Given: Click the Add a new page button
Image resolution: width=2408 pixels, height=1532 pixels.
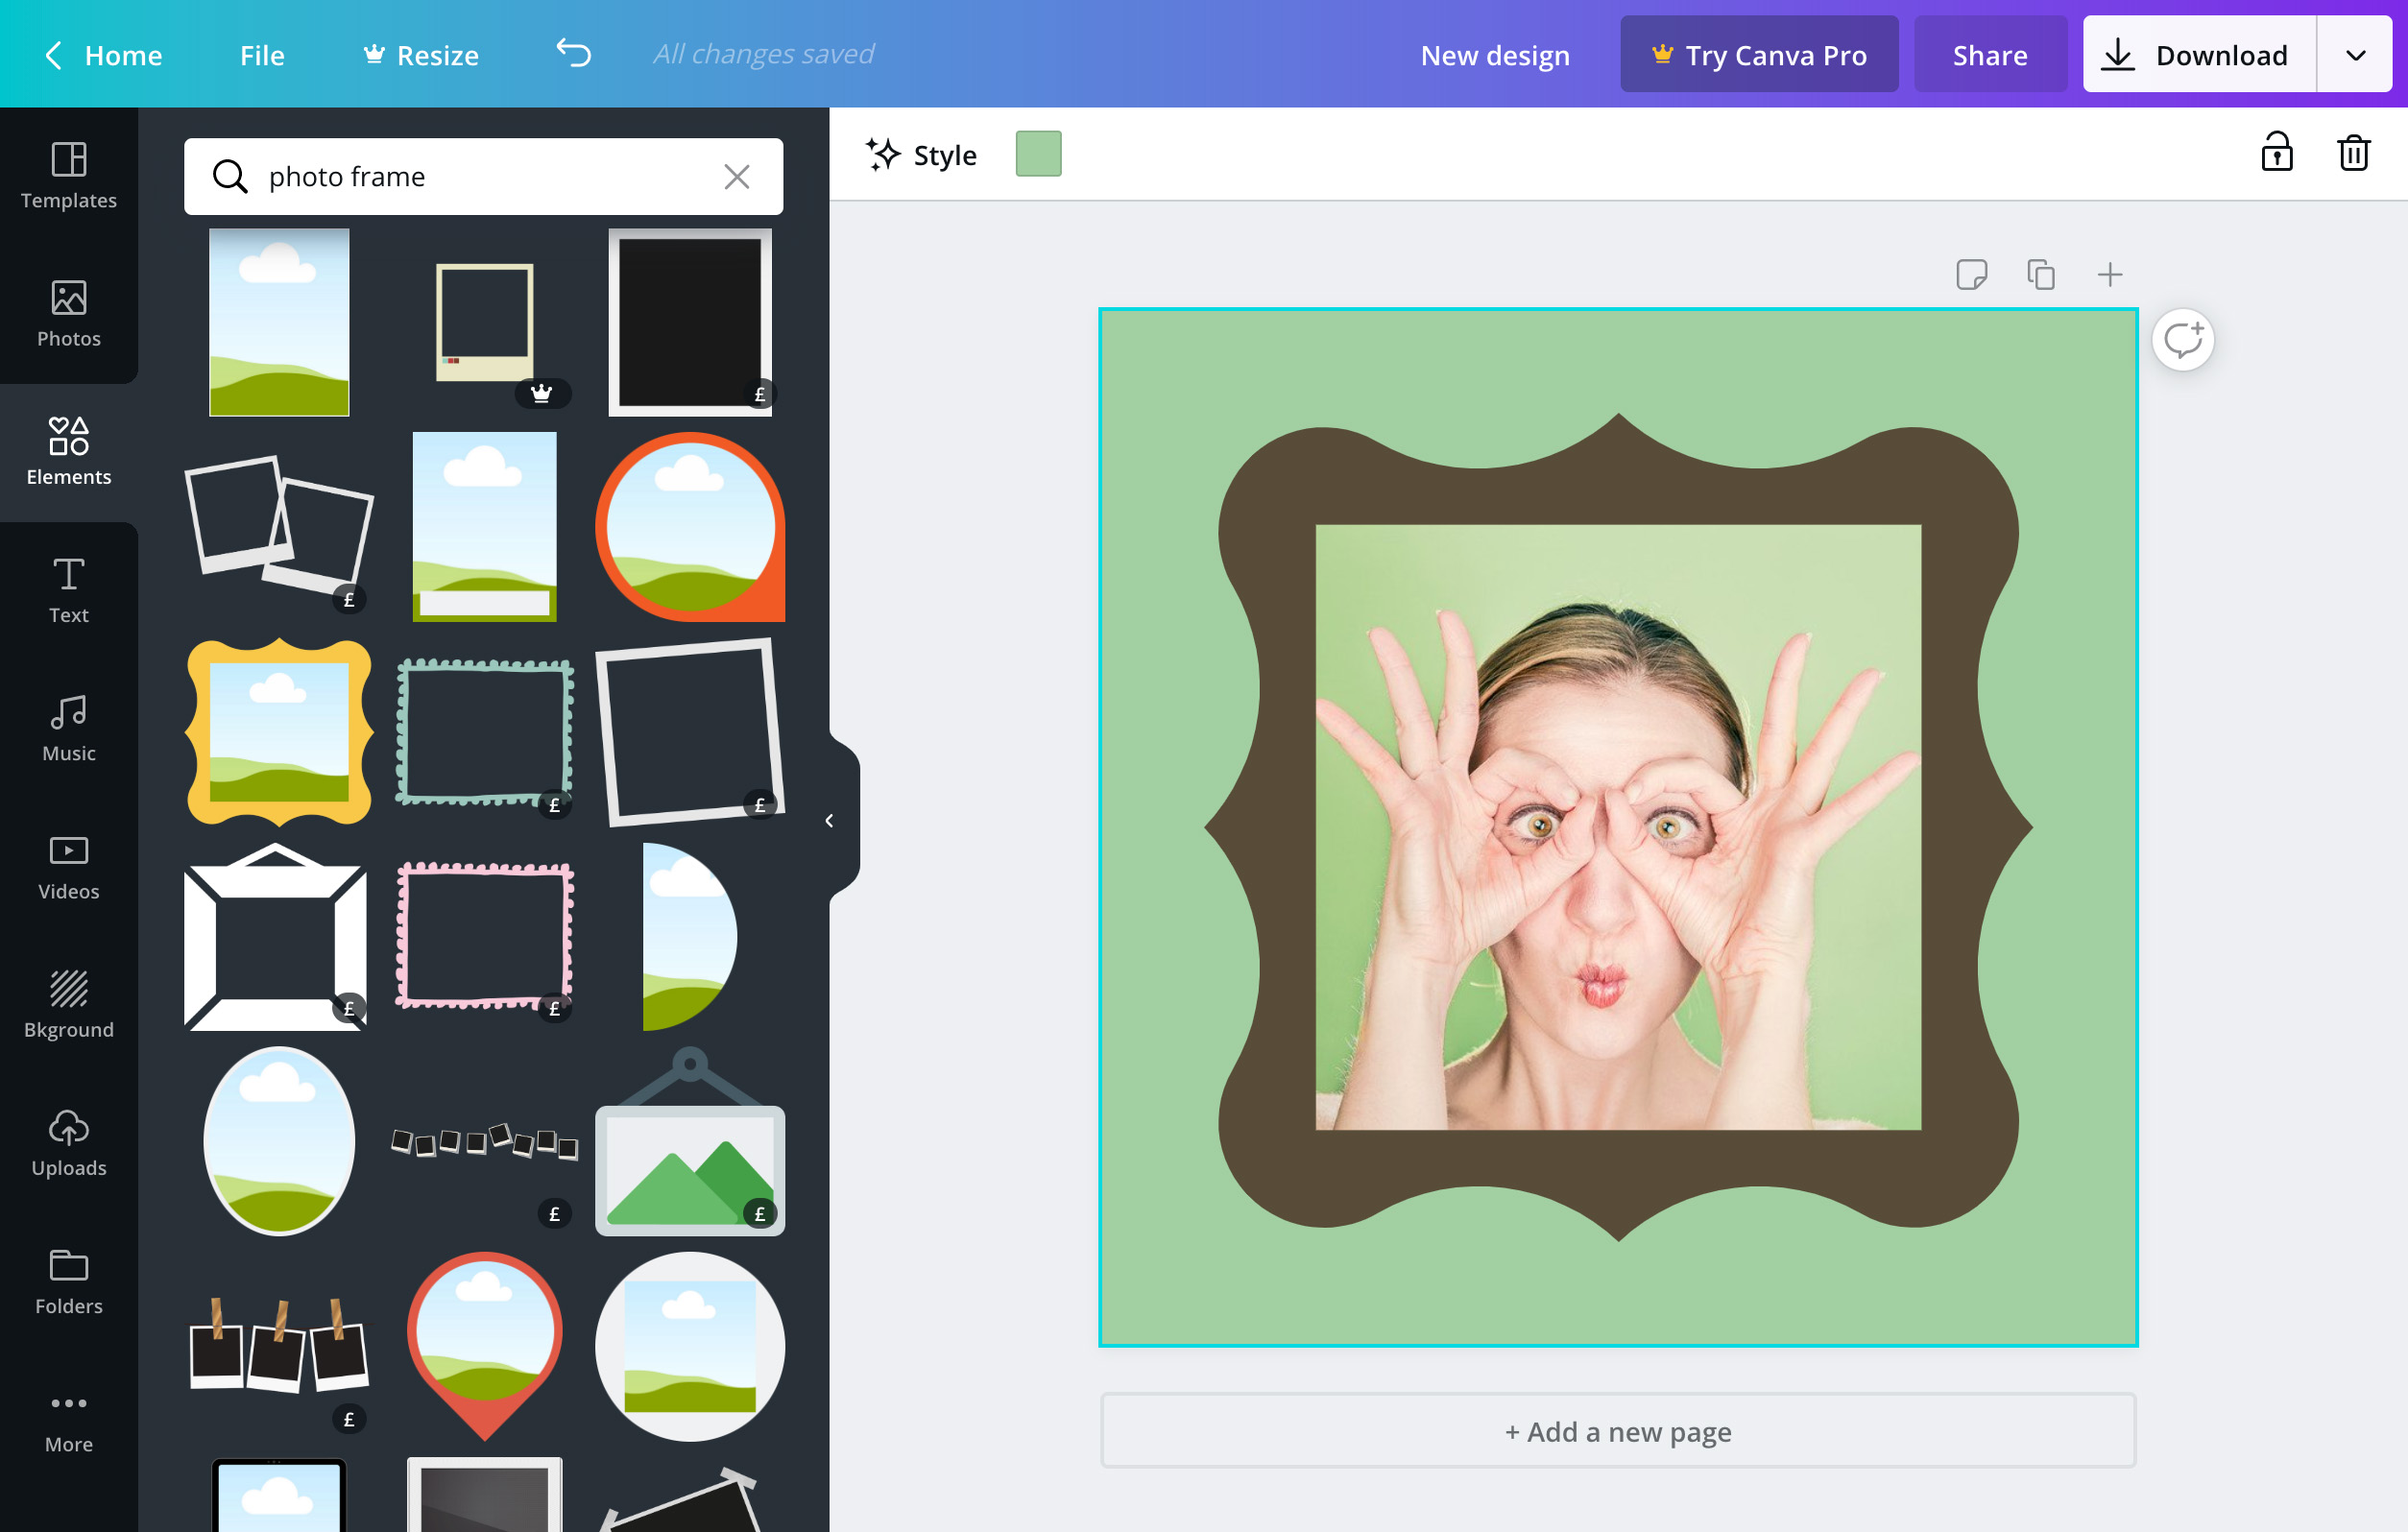Looking at the screenshot, I should [x=1617, y=1430].
